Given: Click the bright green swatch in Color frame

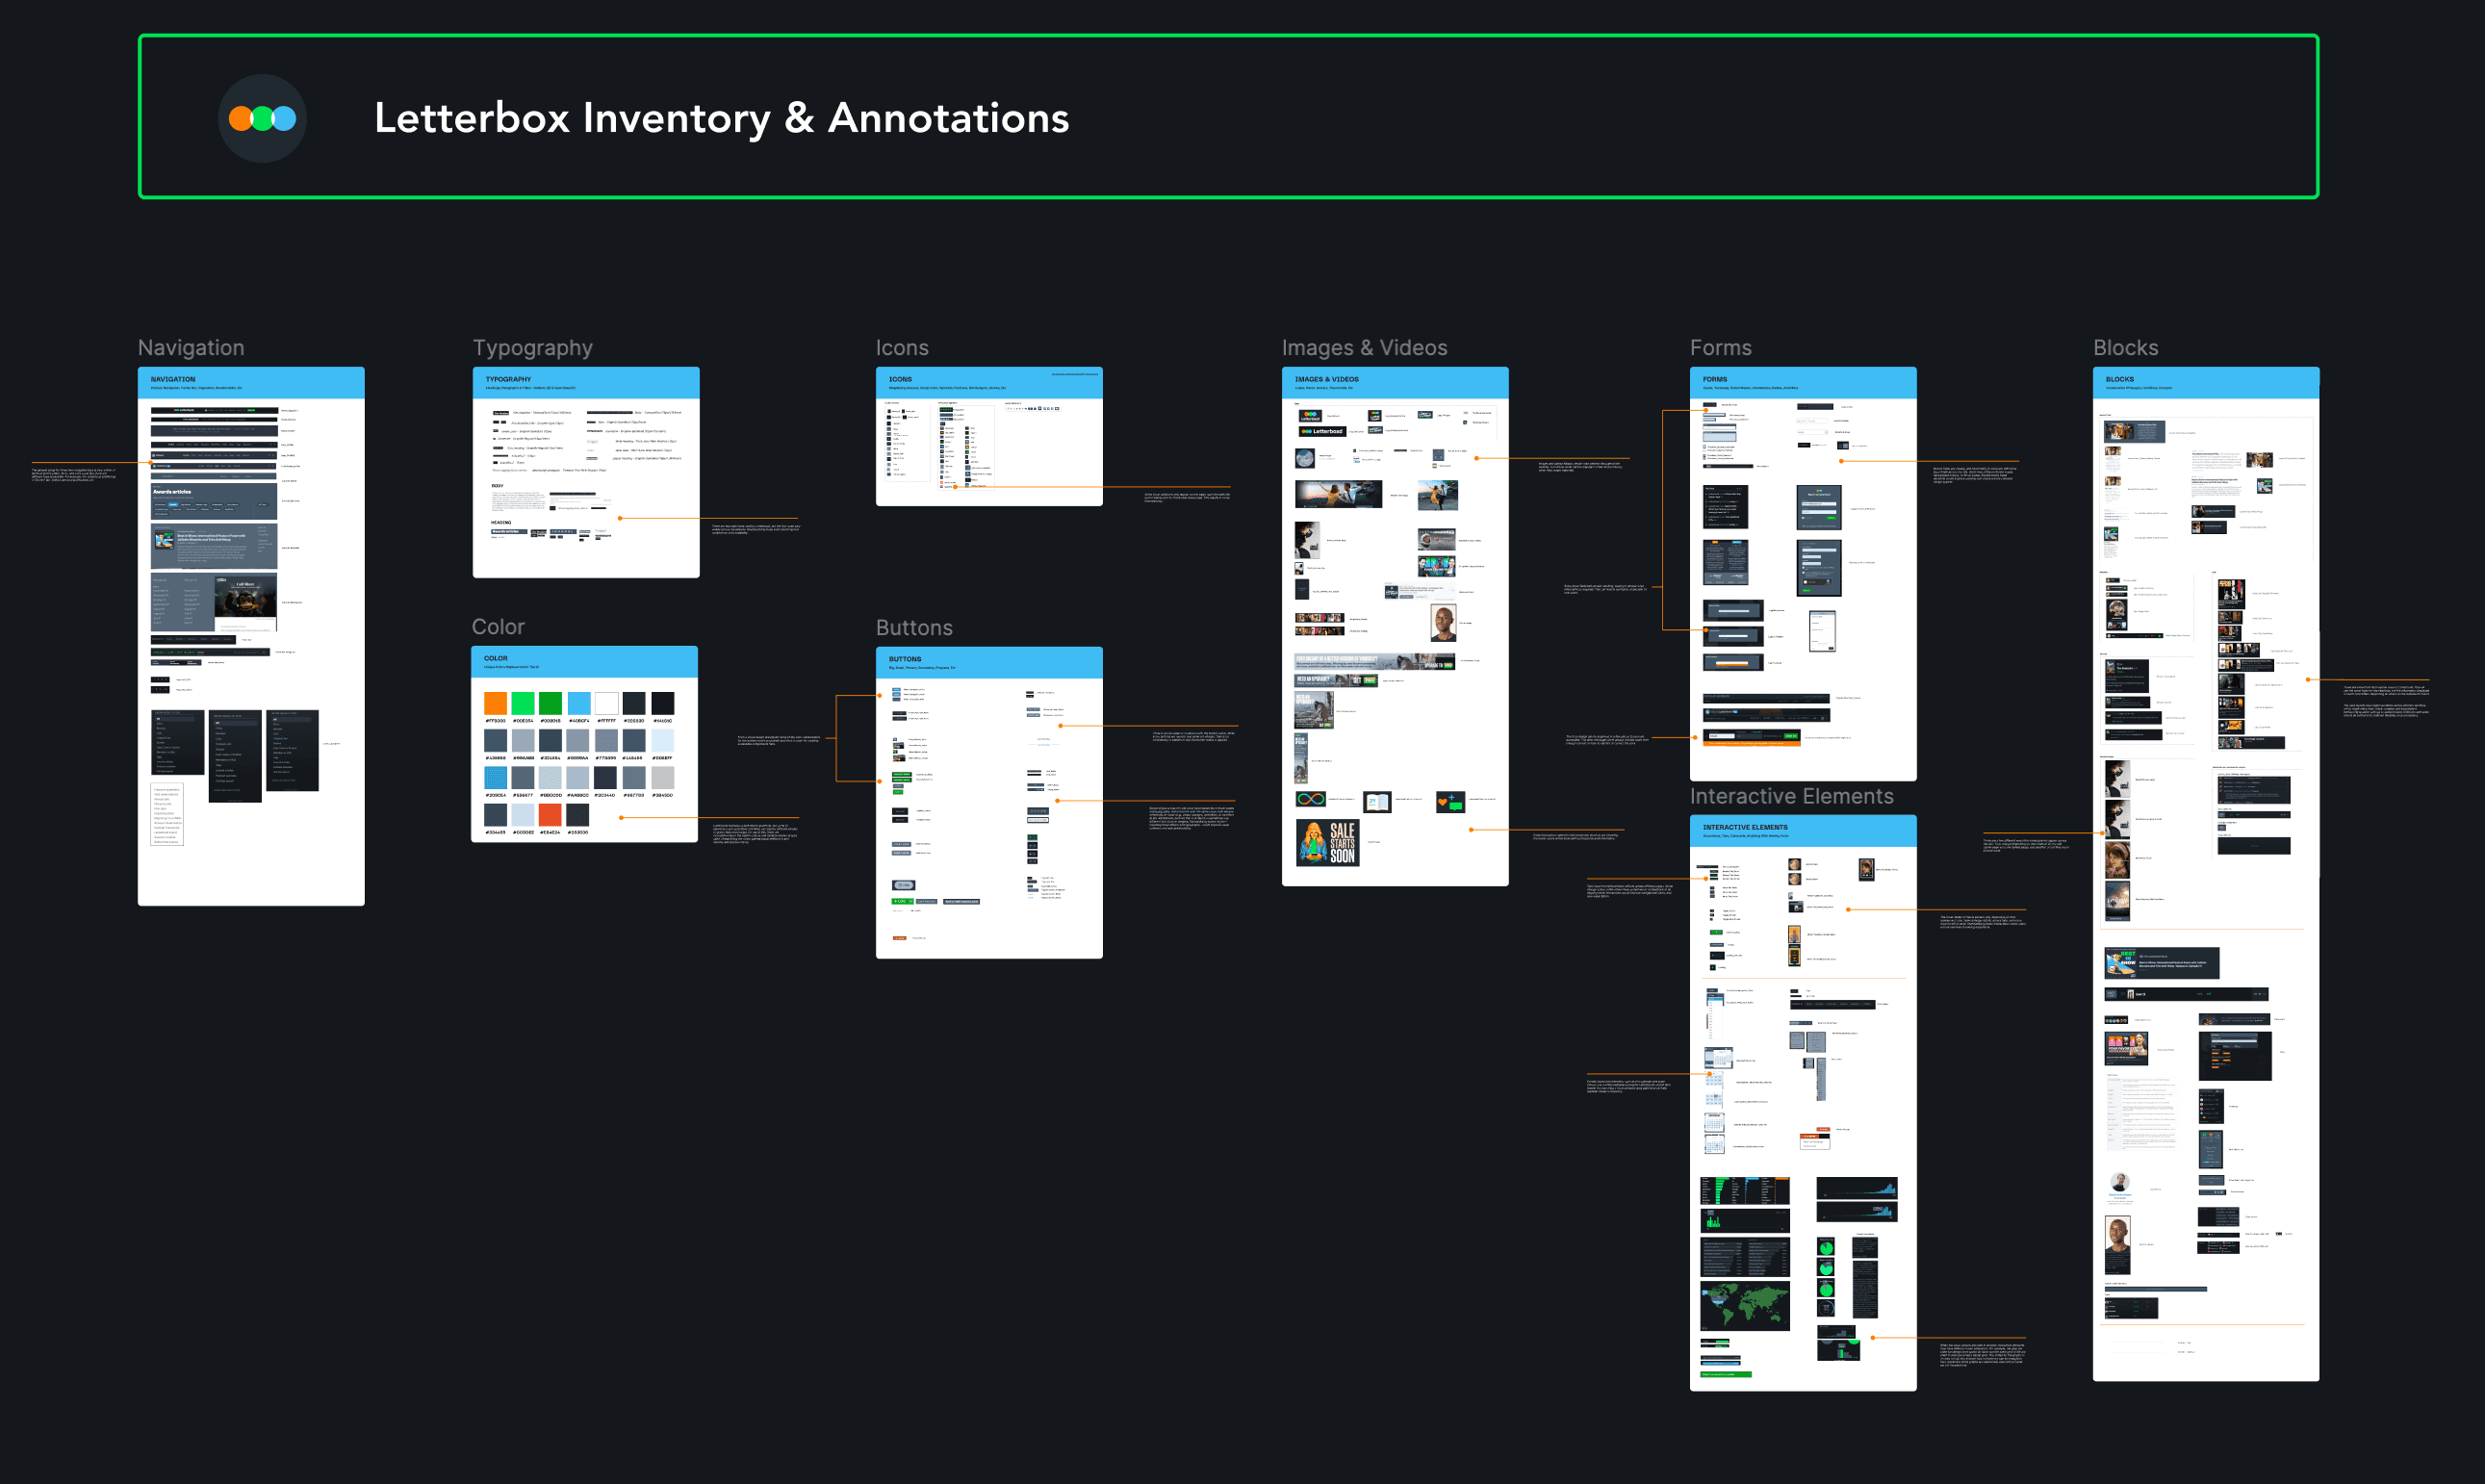Looking at the screenshot, I should (523, 703).
